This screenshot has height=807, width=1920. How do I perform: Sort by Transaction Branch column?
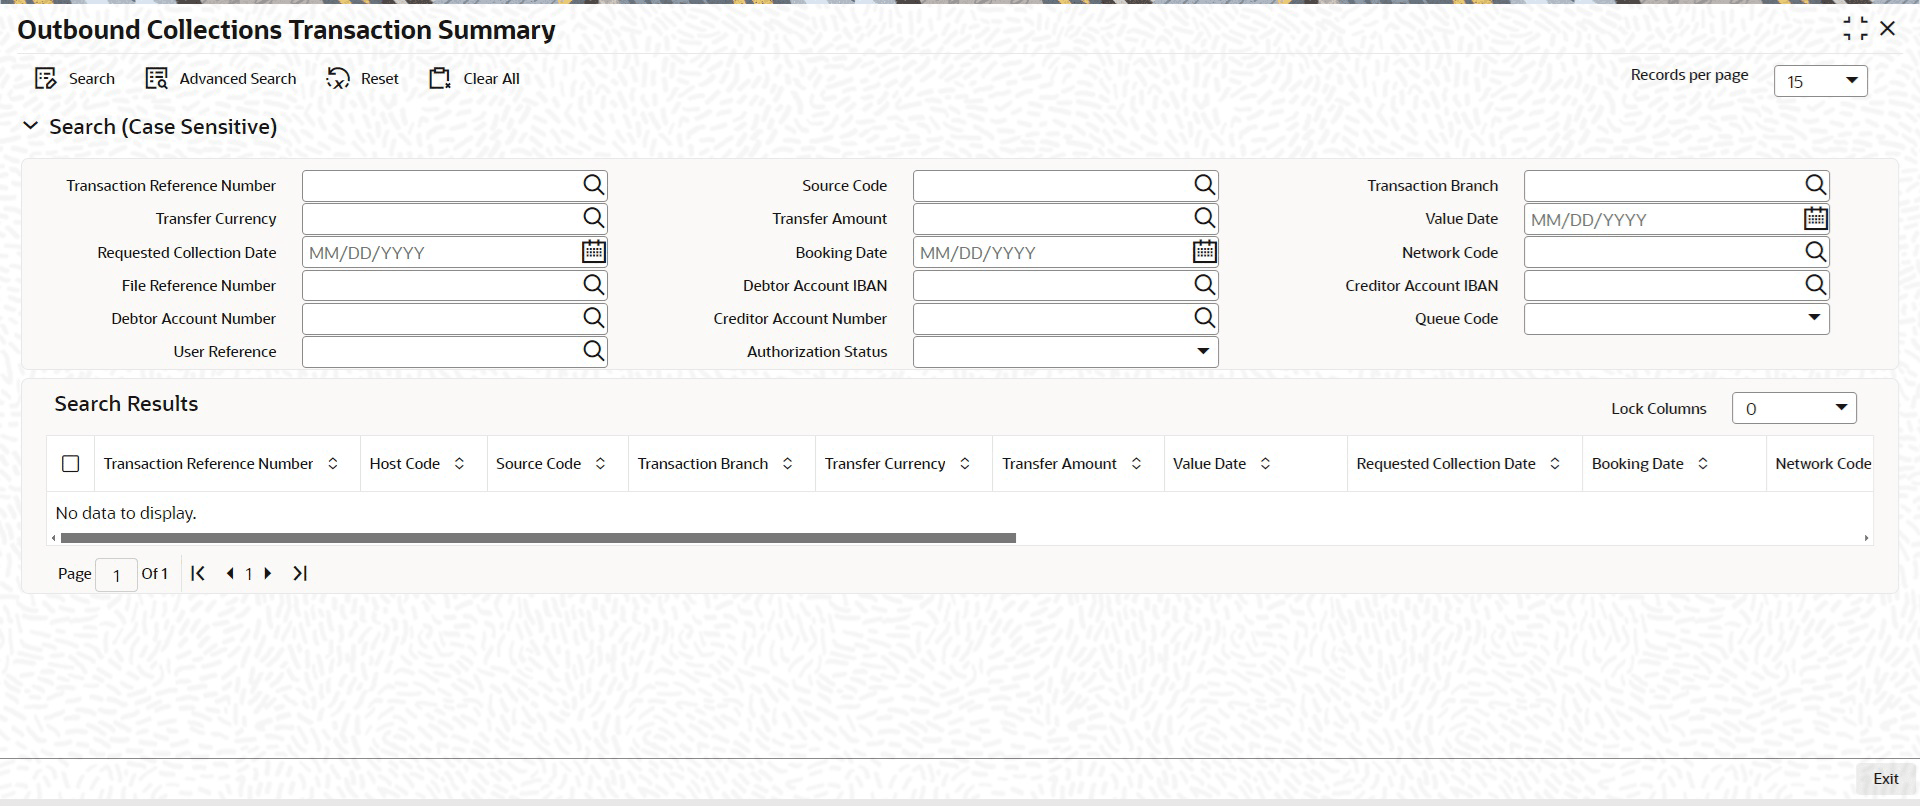[x=787, y=464]
